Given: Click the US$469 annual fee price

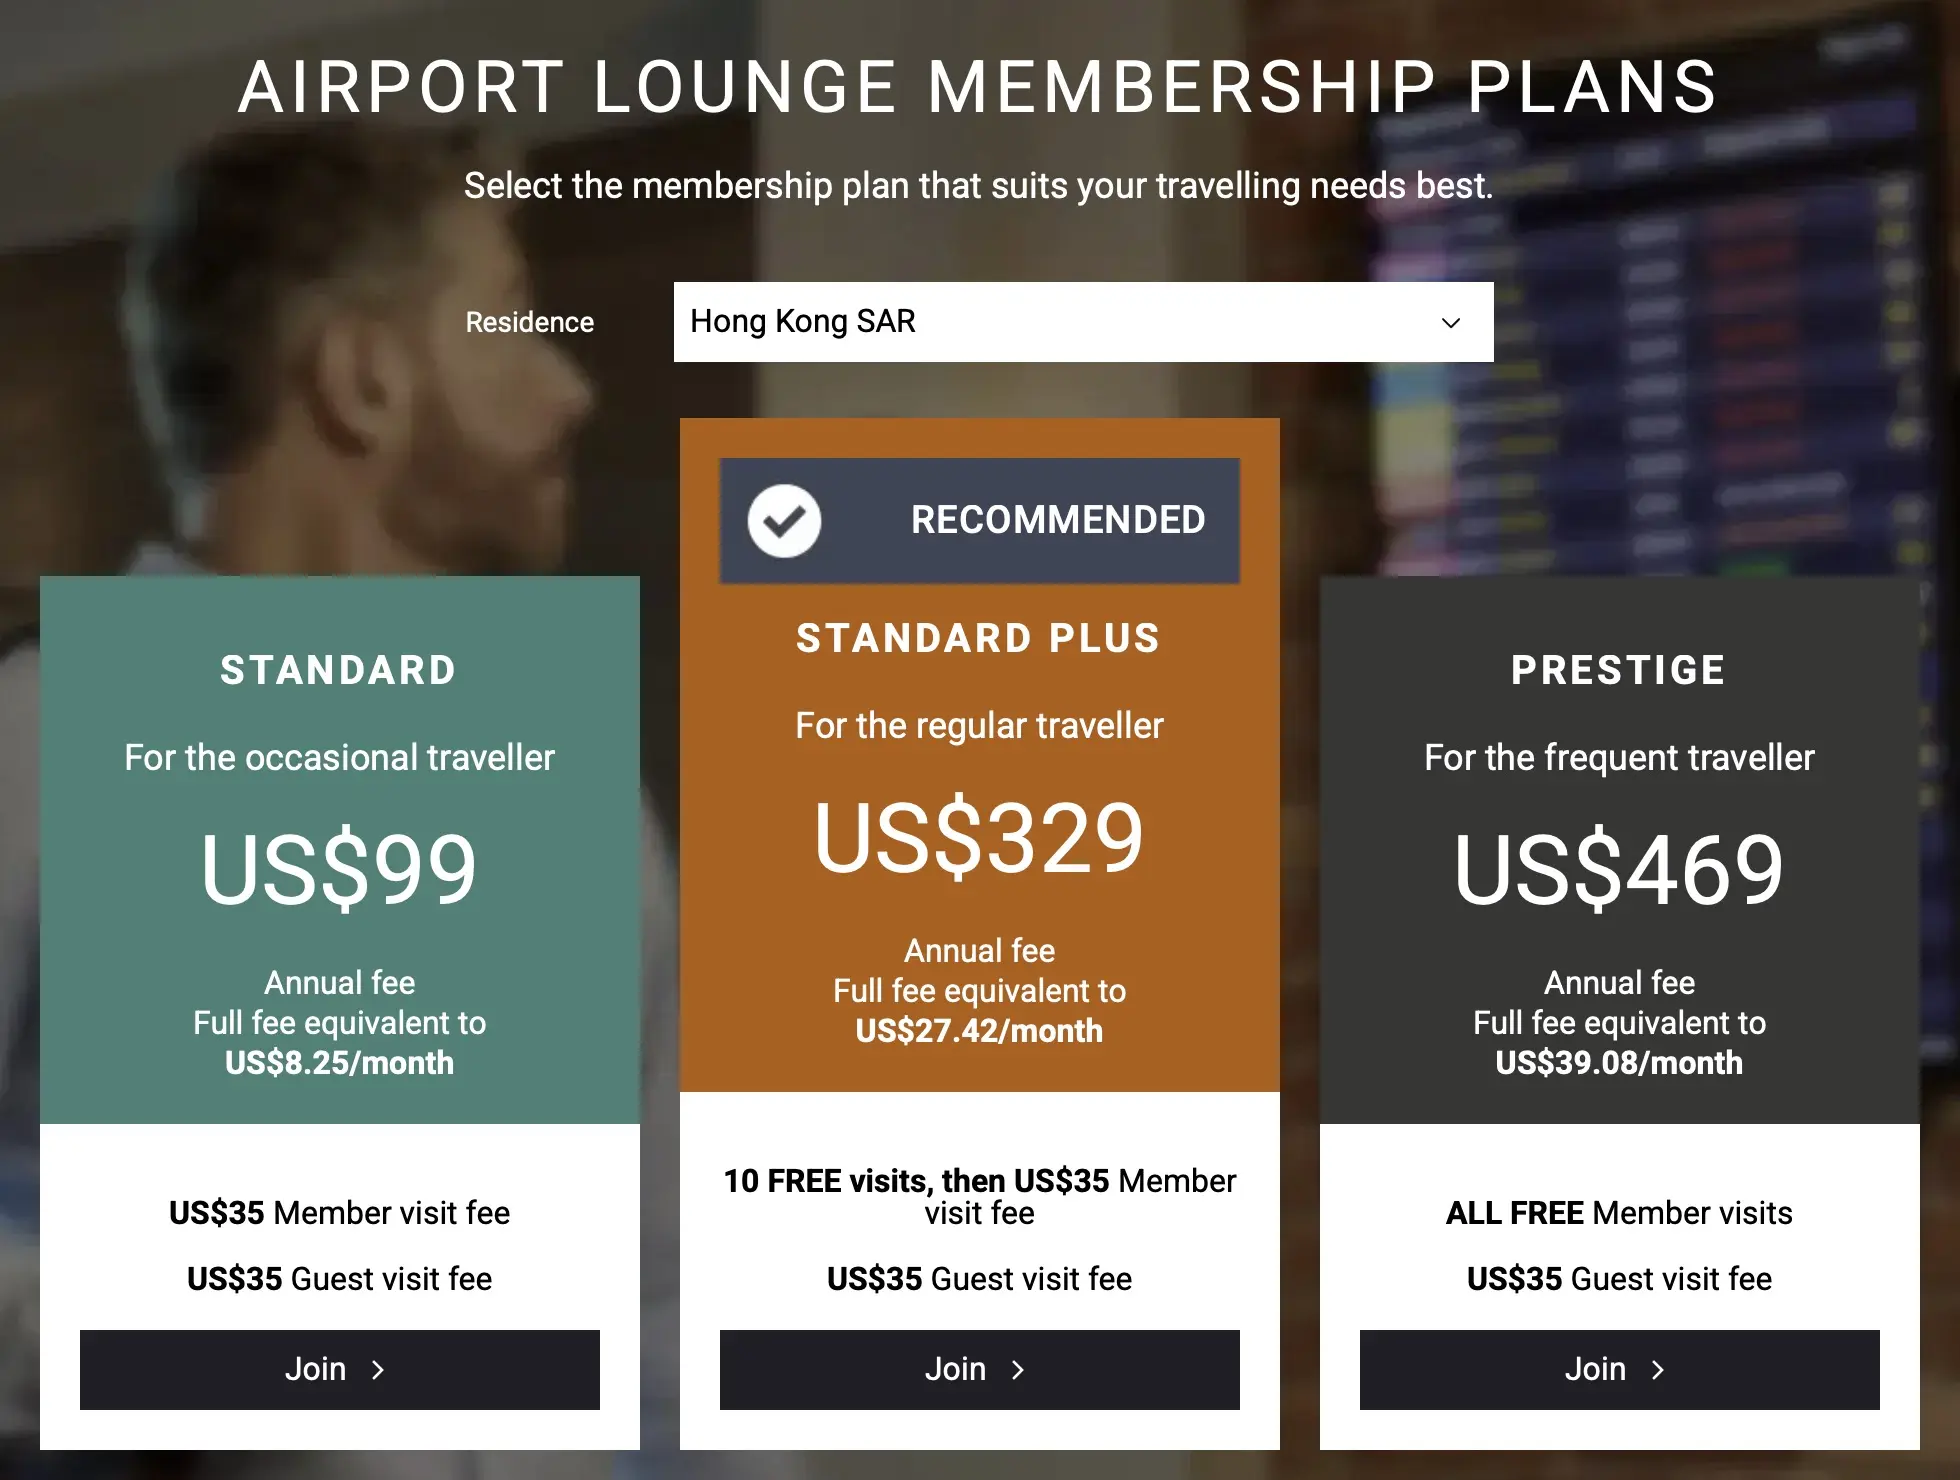Looking at the screenshot, I should tap(1619, 869).
